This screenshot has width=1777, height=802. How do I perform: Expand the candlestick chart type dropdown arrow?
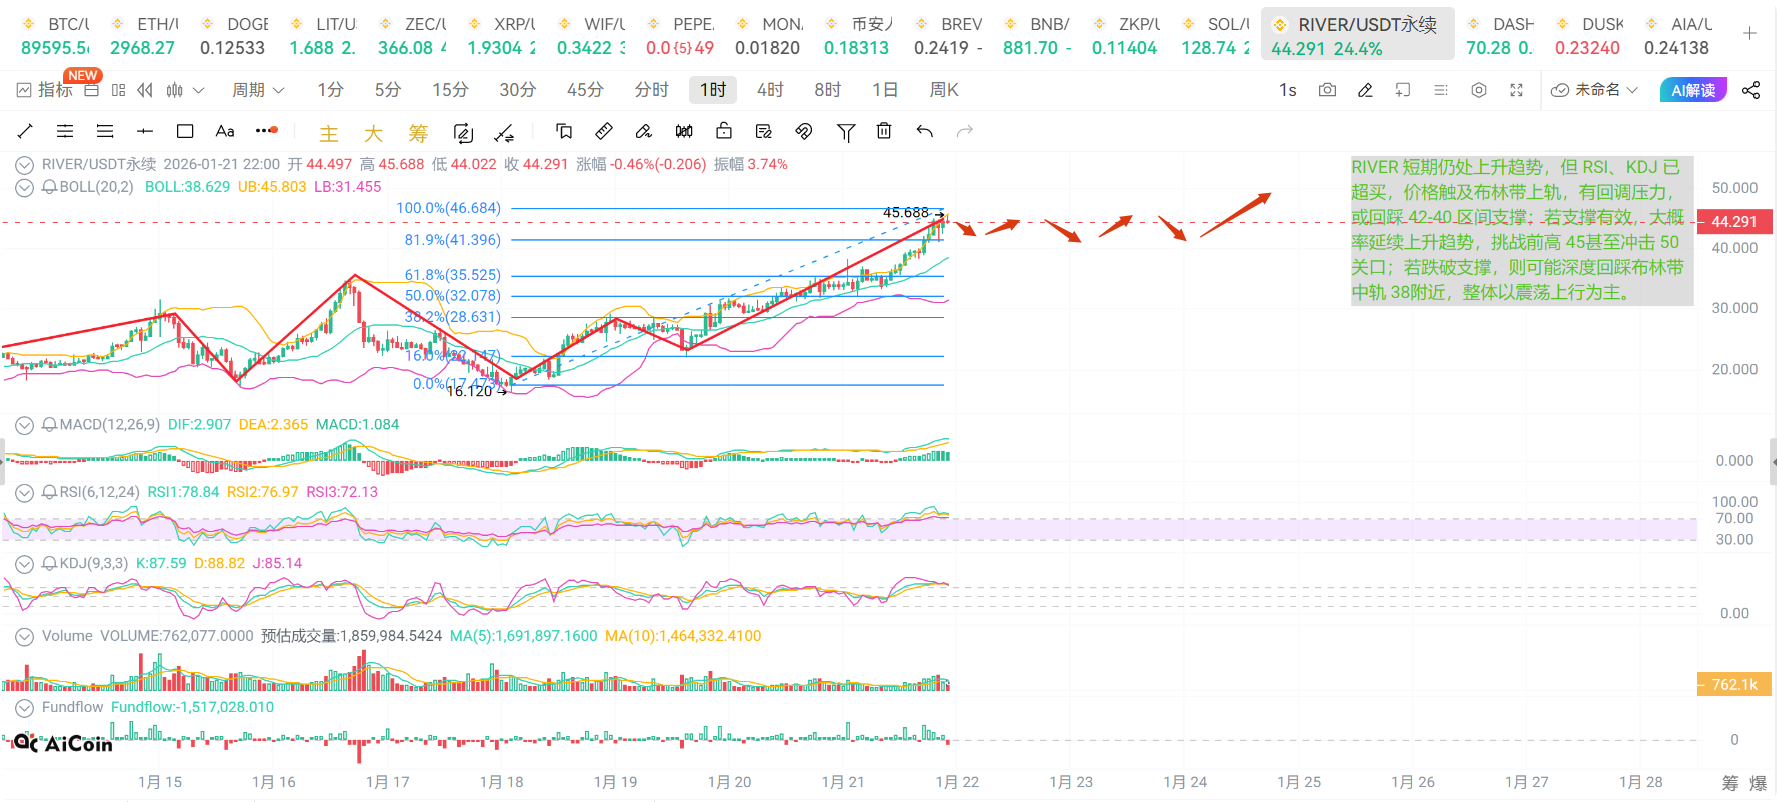click(198, 90)
